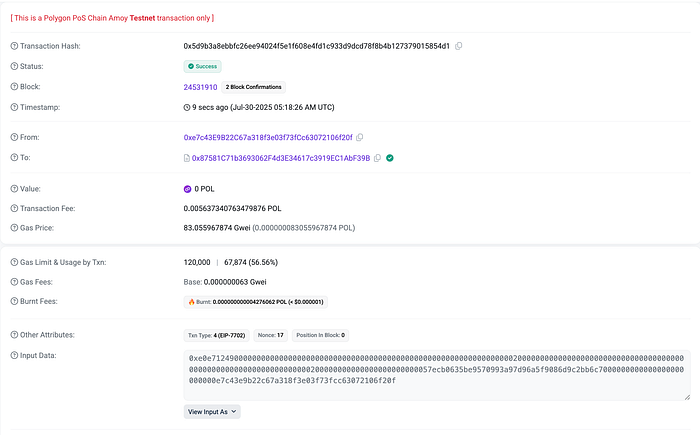The height and width of the screenshot is (435, 700).
Task: Click the help icon next to Input Data
Action: (x=14, y=356)
